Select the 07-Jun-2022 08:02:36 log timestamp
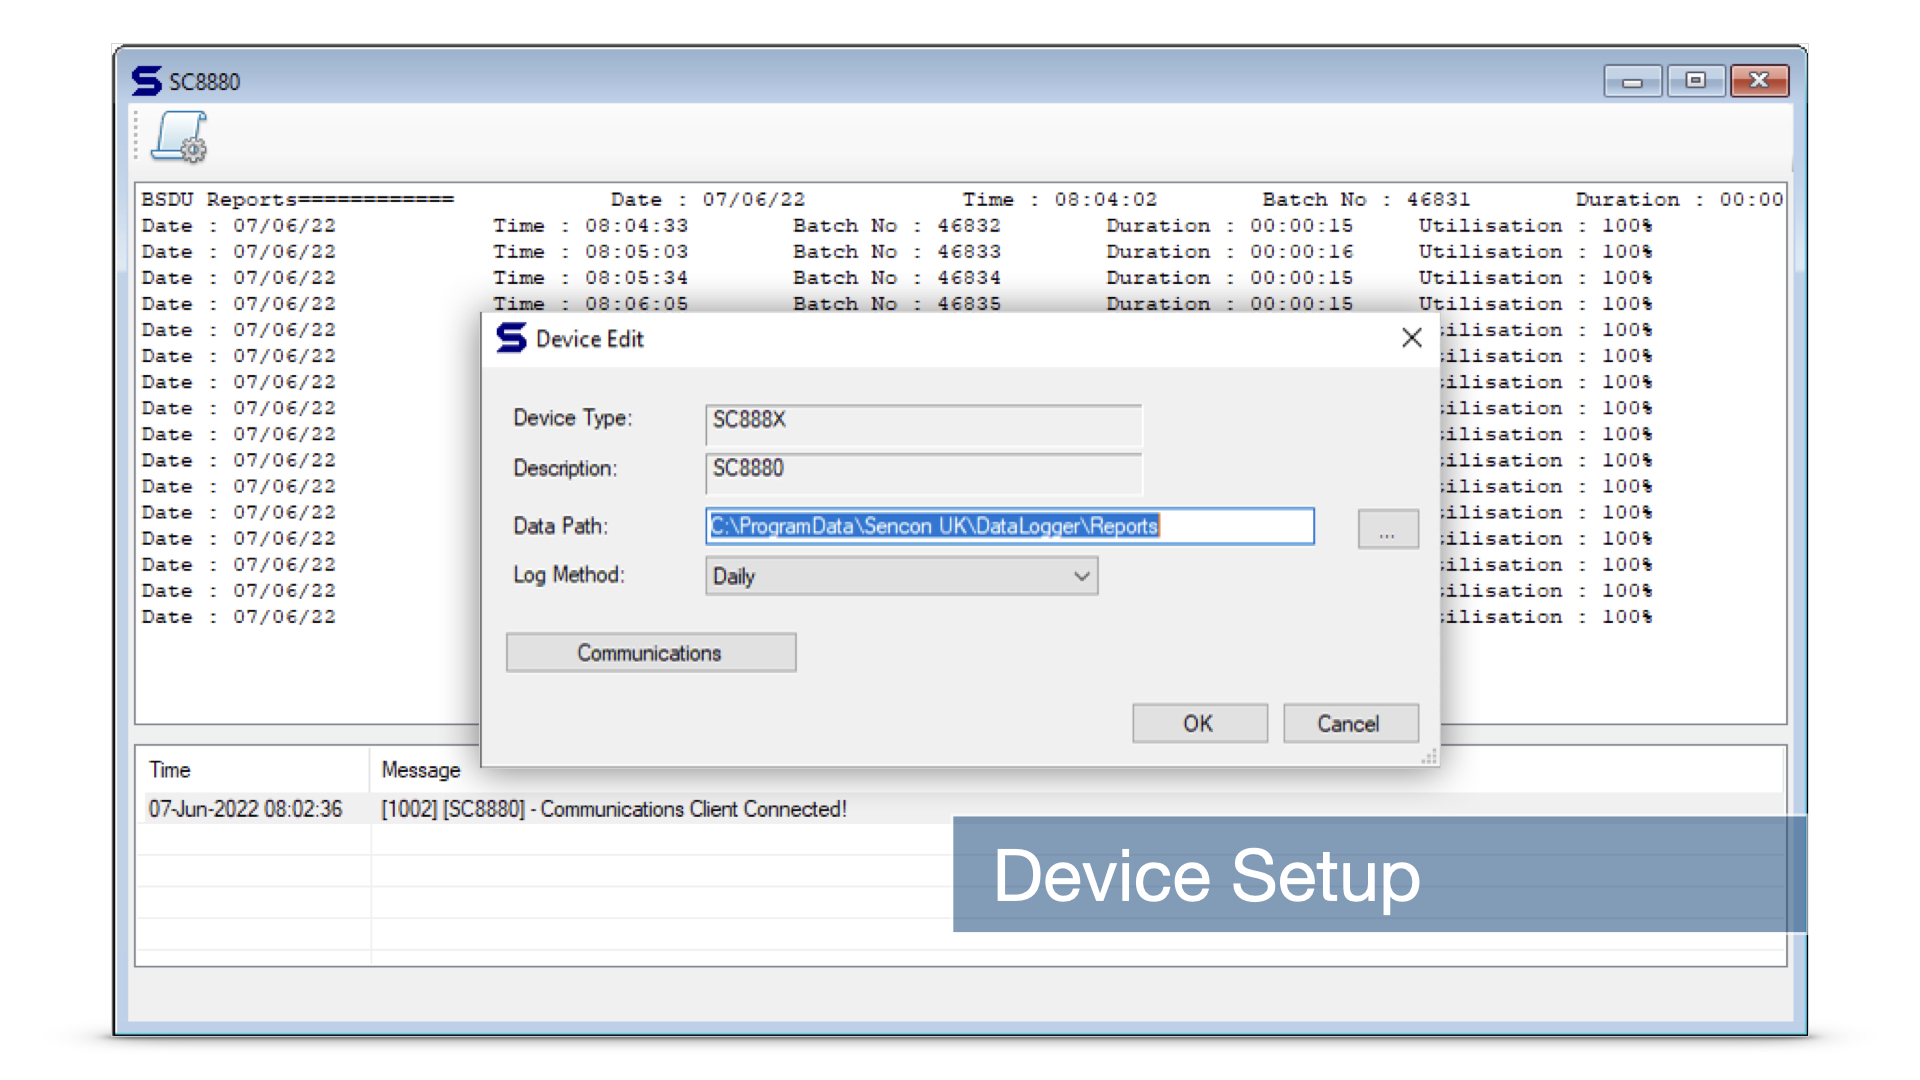Image resolution: width=1920 pixels, height=1080 pixels. pos(246,809)
